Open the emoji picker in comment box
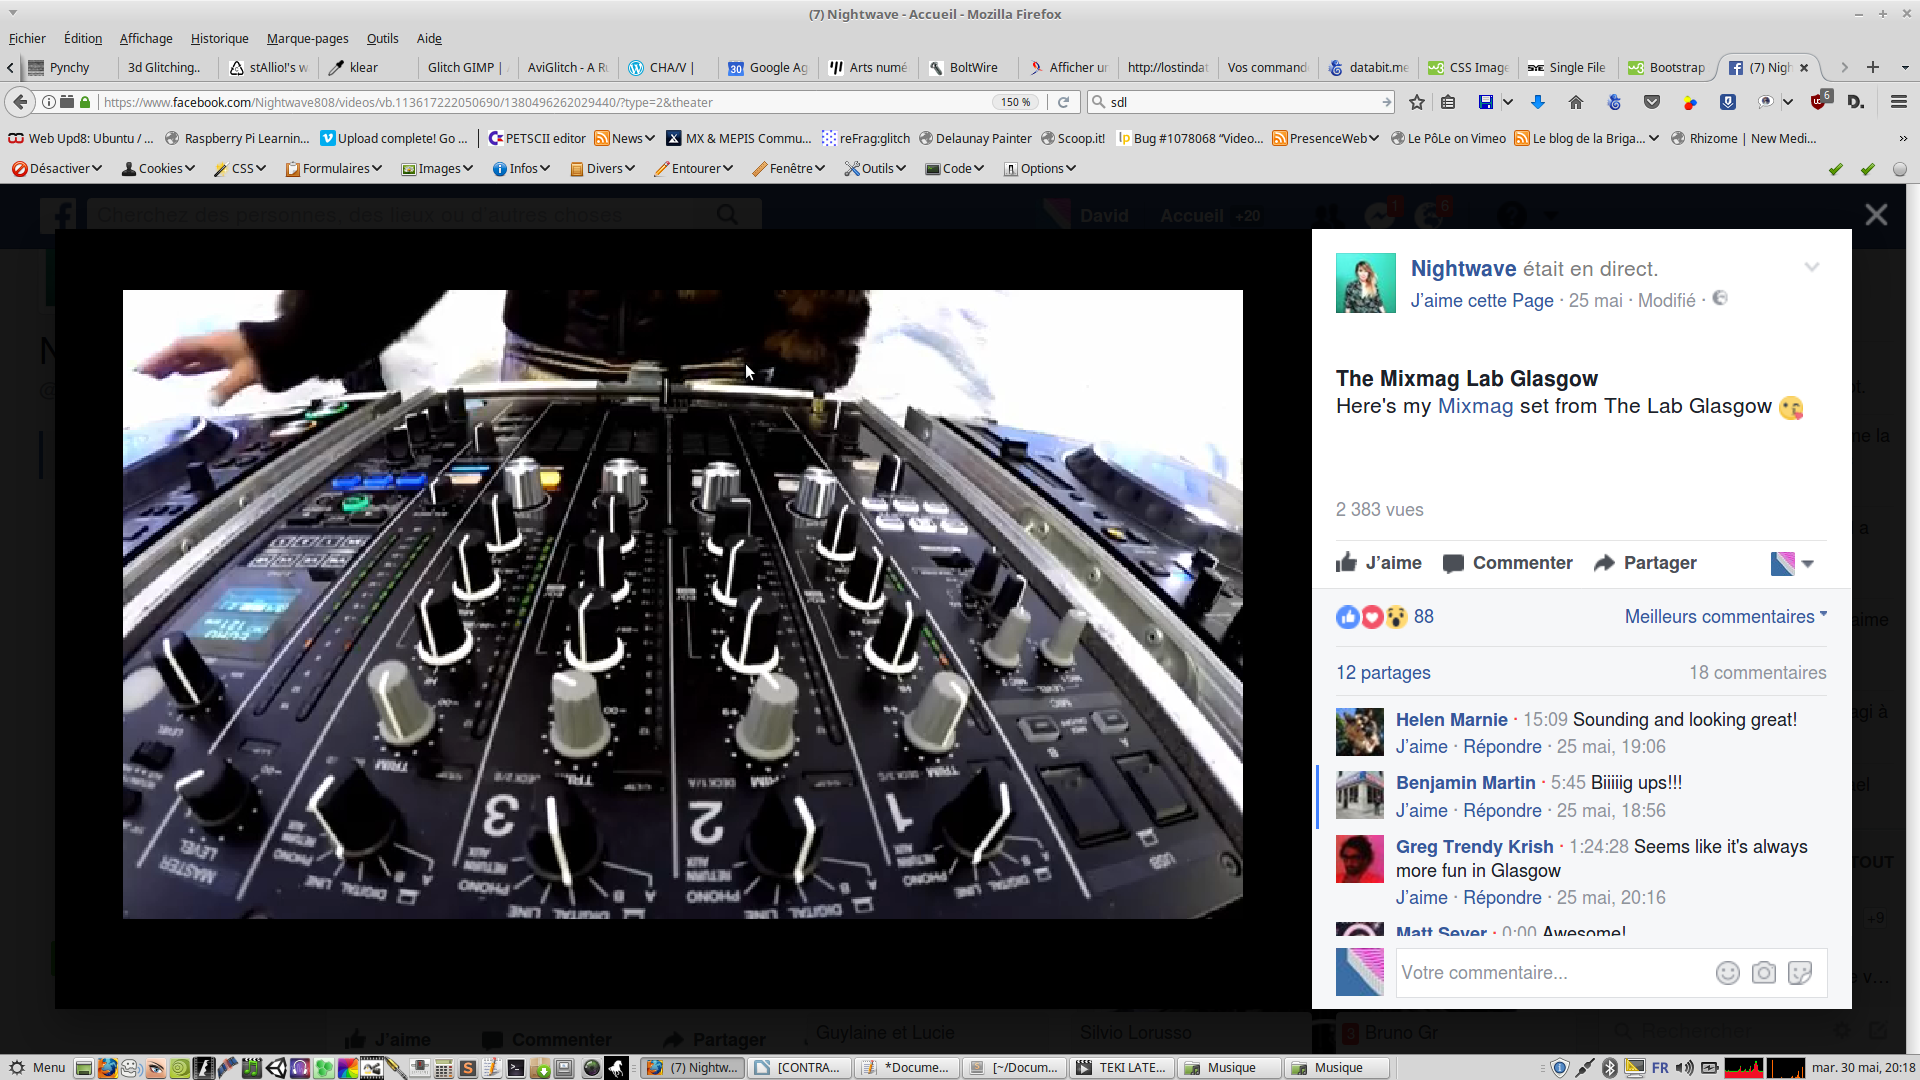The width and height of the screenshot is (1920, 1080). pos(1728,973)
